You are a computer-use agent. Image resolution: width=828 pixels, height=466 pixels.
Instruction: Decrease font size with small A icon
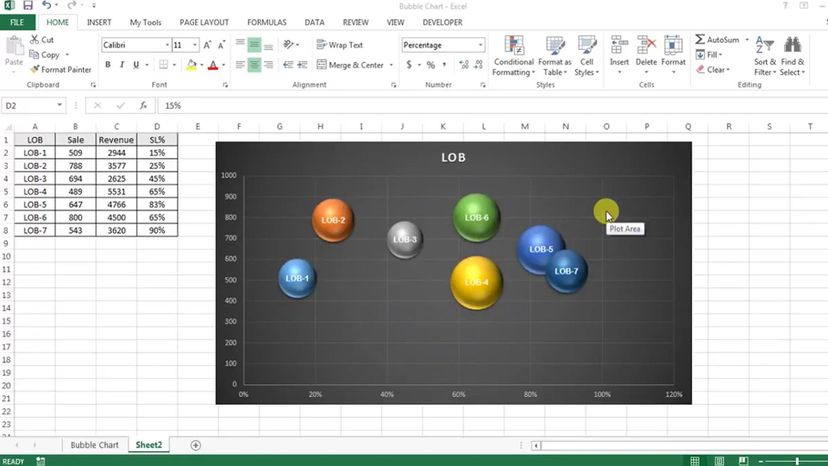click(221, 45)
